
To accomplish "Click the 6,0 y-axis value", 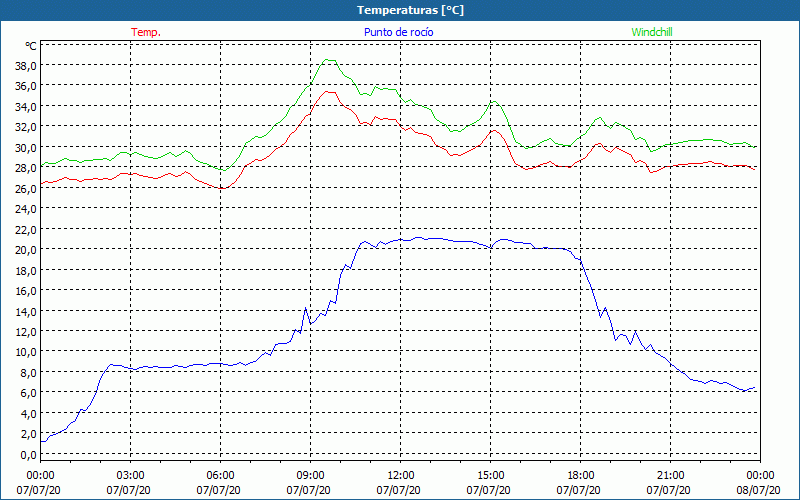I will point(28,393).
